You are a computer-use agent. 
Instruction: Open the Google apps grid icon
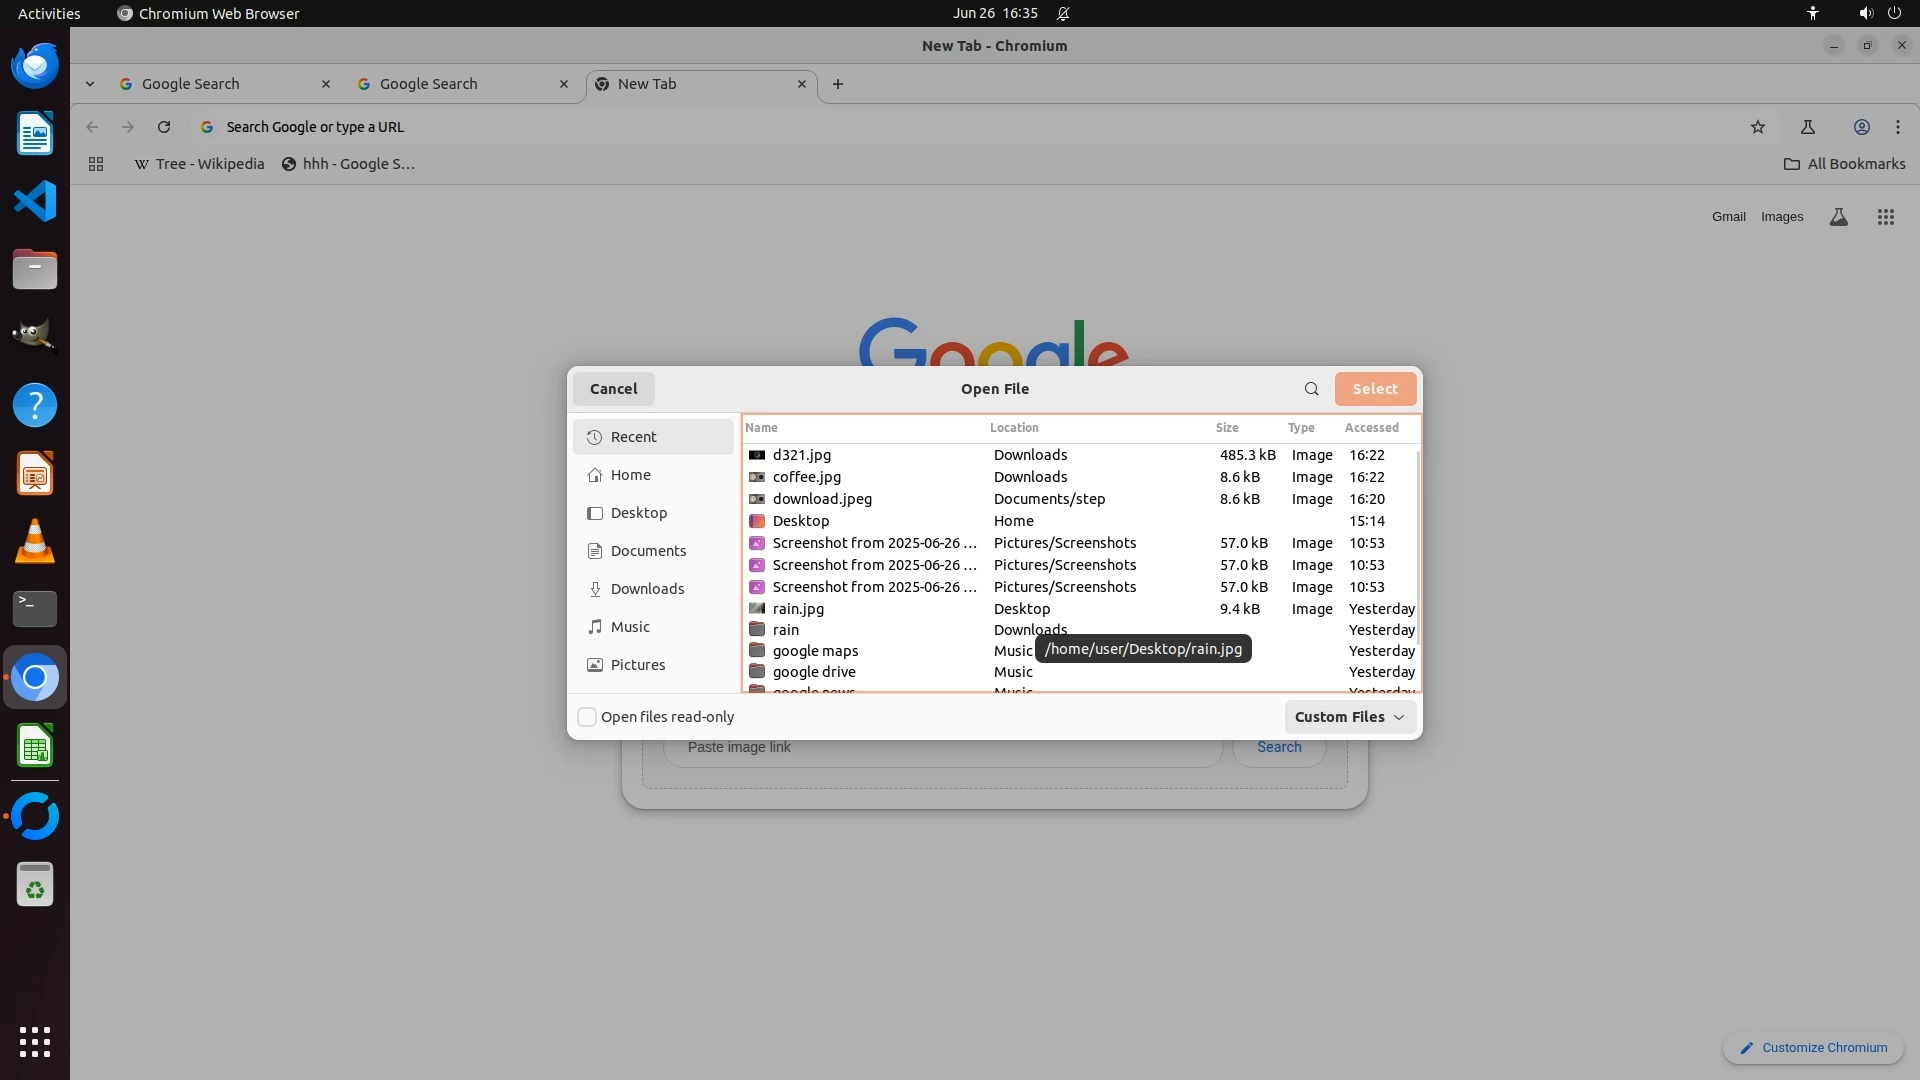(x=1885, y=217)
